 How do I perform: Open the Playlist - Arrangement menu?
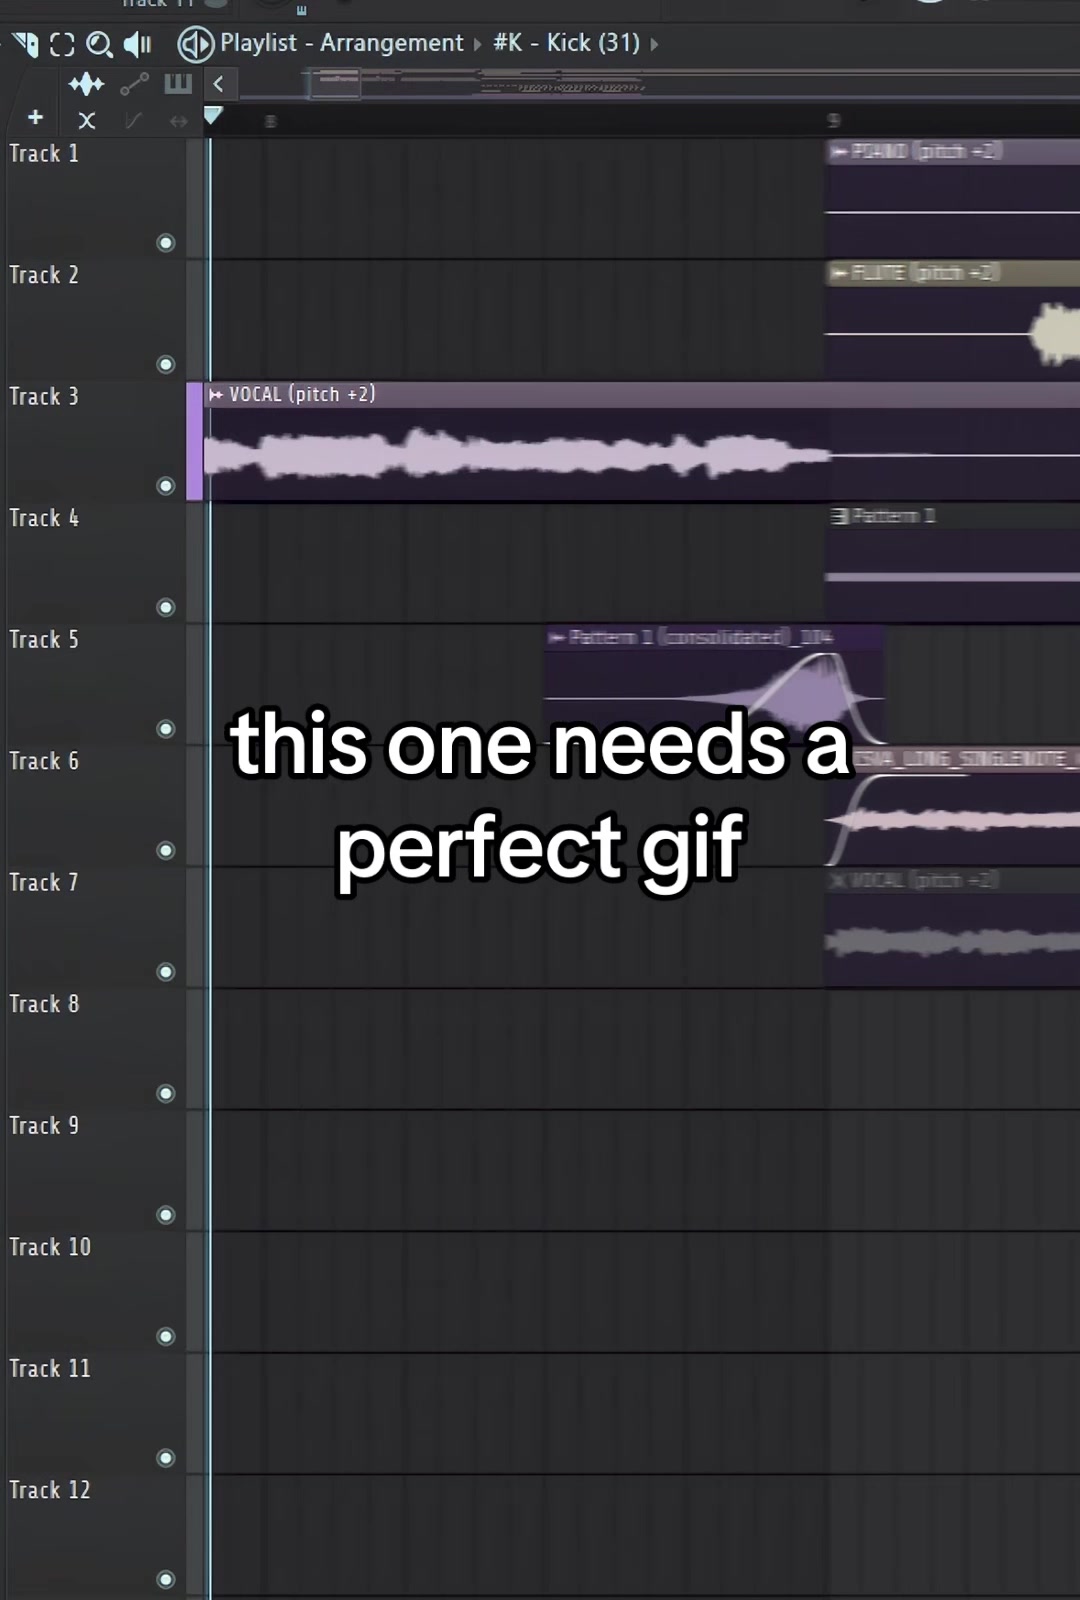pos(341,43)
